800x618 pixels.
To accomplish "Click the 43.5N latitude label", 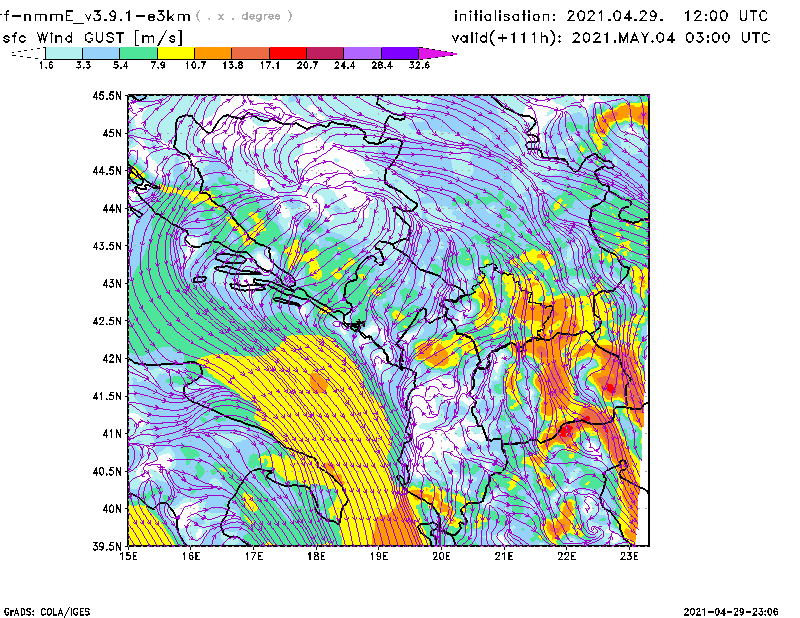I will [x=107, y=246].
